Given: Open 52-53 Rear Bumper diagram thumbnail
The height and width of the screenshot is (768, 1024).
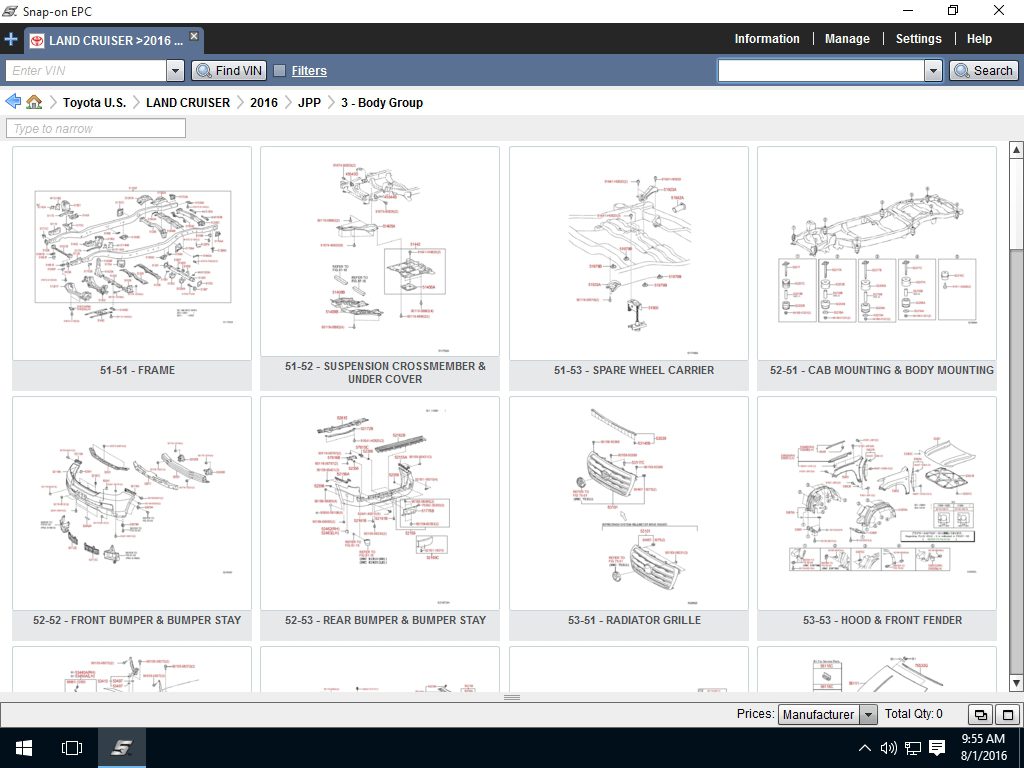Looking at the screenshot, I should click(380, 504).
